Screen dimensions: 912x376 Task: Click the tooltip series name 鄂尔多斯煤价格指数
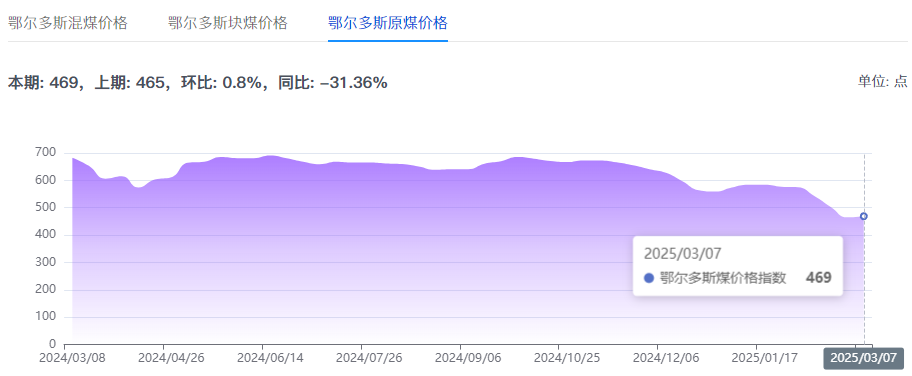point(723,278)
